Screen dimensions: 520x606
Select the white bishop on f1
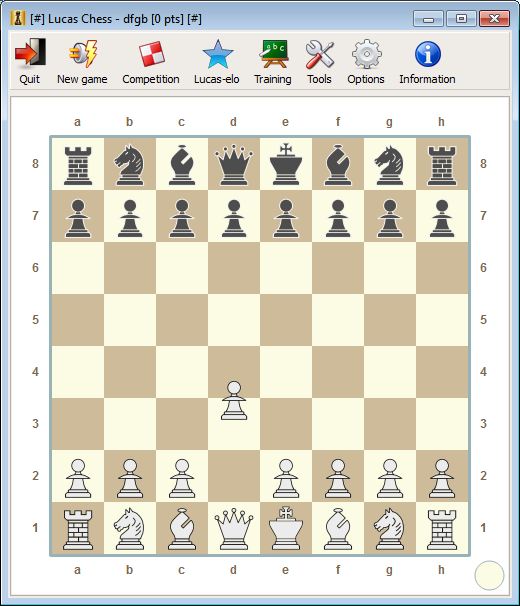(338, 528)
